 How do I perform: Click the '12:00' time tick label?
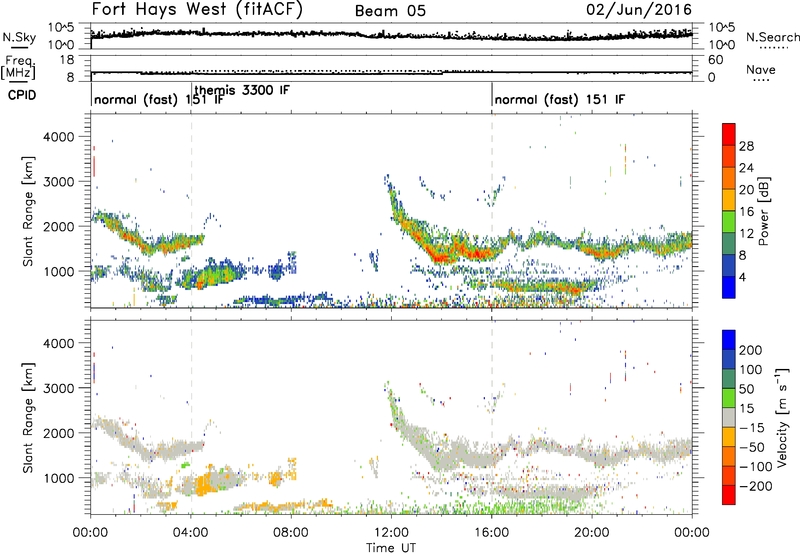point(391,533)
